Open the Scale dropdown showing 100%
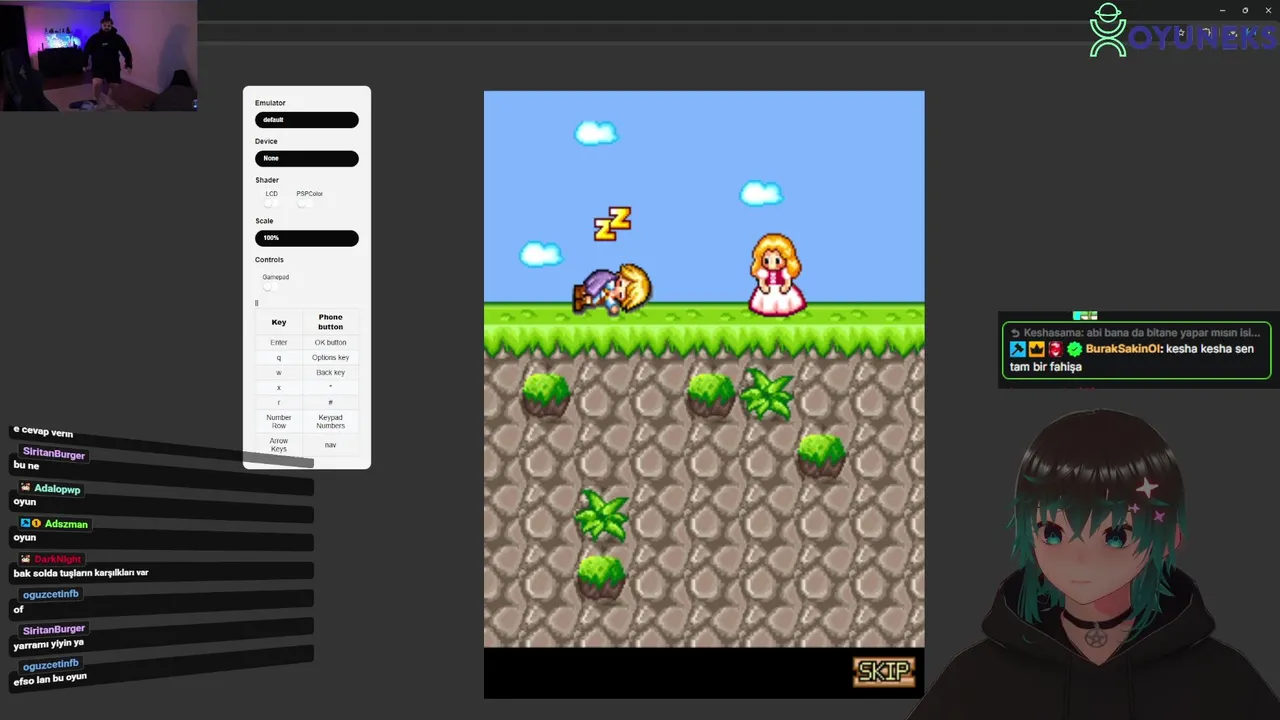The image size is (1280, 720). 306,238
